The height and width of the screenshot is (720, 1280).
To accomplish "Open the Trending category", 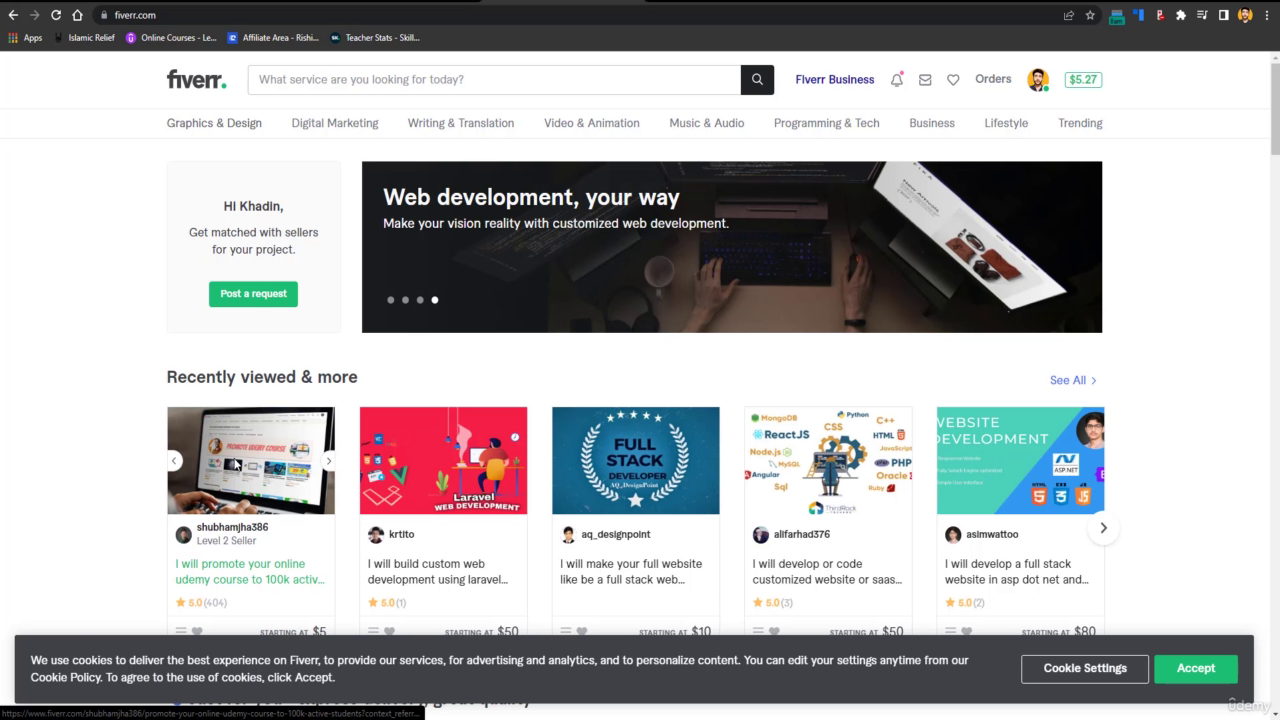I will pos(1080,123).
